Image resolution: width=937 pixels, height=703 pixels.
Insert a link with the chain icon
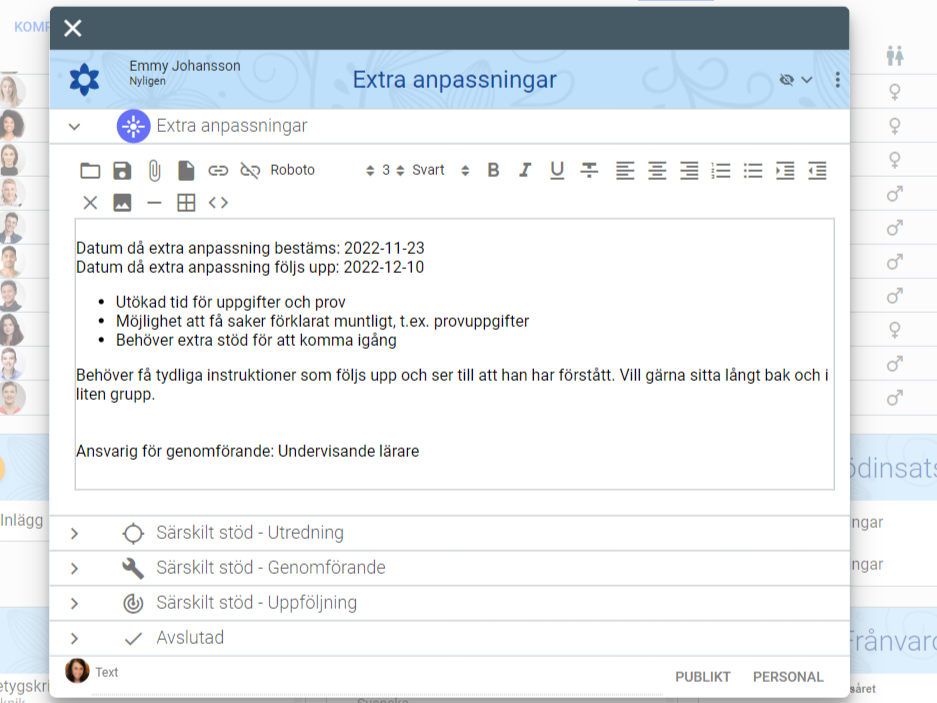pyautogui.click(x=218, y=171)
